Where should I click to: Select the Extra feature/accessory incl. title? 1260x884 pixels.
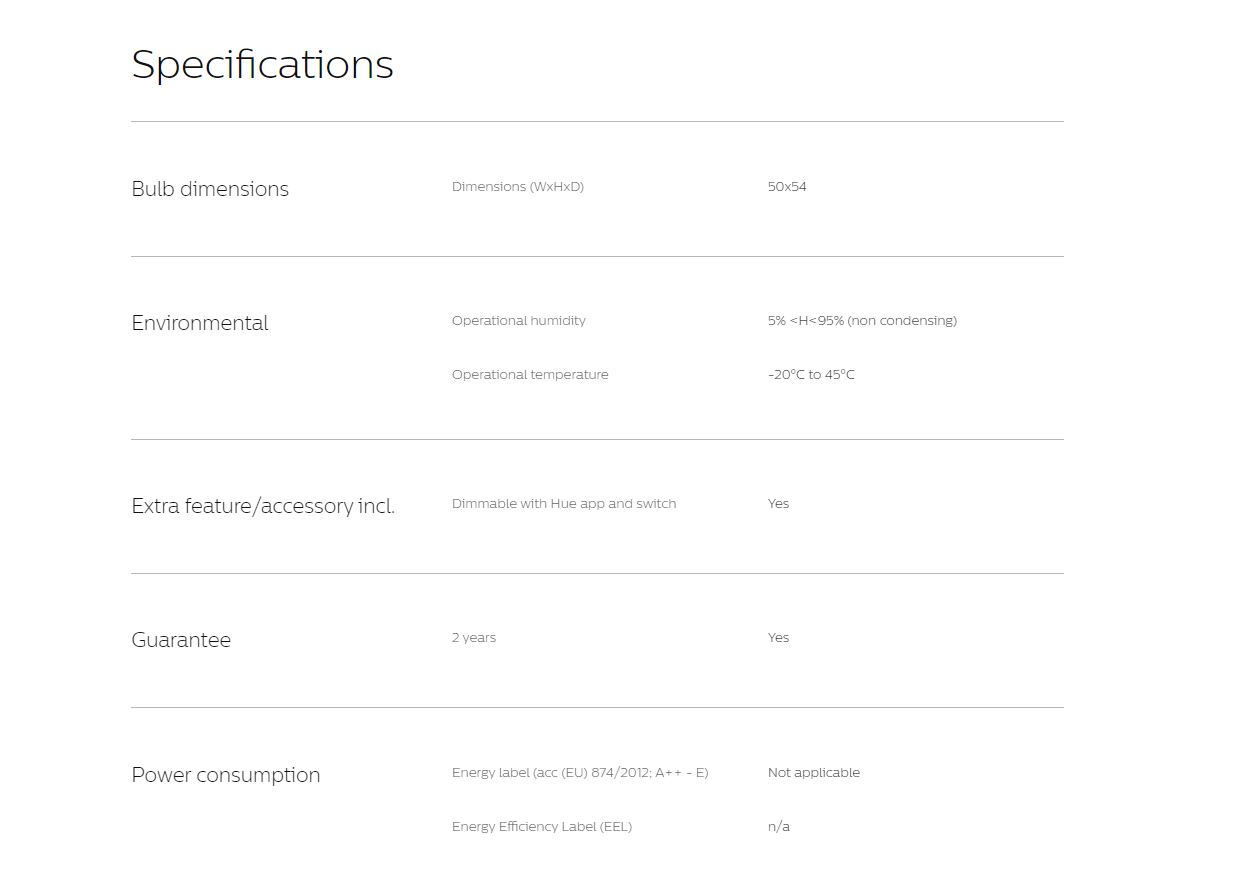(263, 506)
